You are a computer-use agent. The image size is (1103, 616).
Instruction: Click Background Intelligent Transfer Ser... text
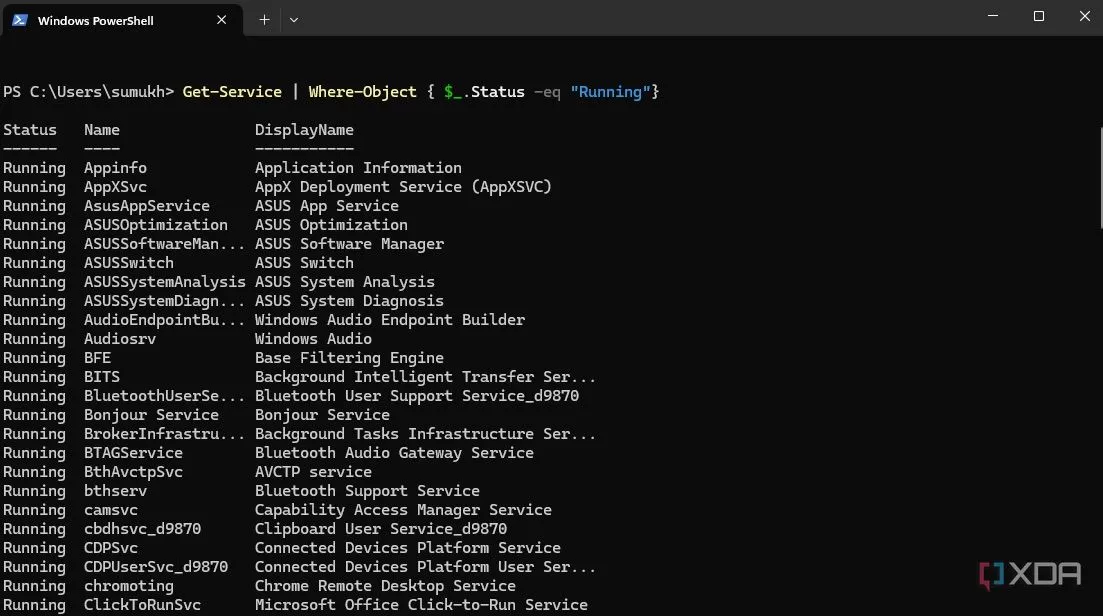pos(426,377)
